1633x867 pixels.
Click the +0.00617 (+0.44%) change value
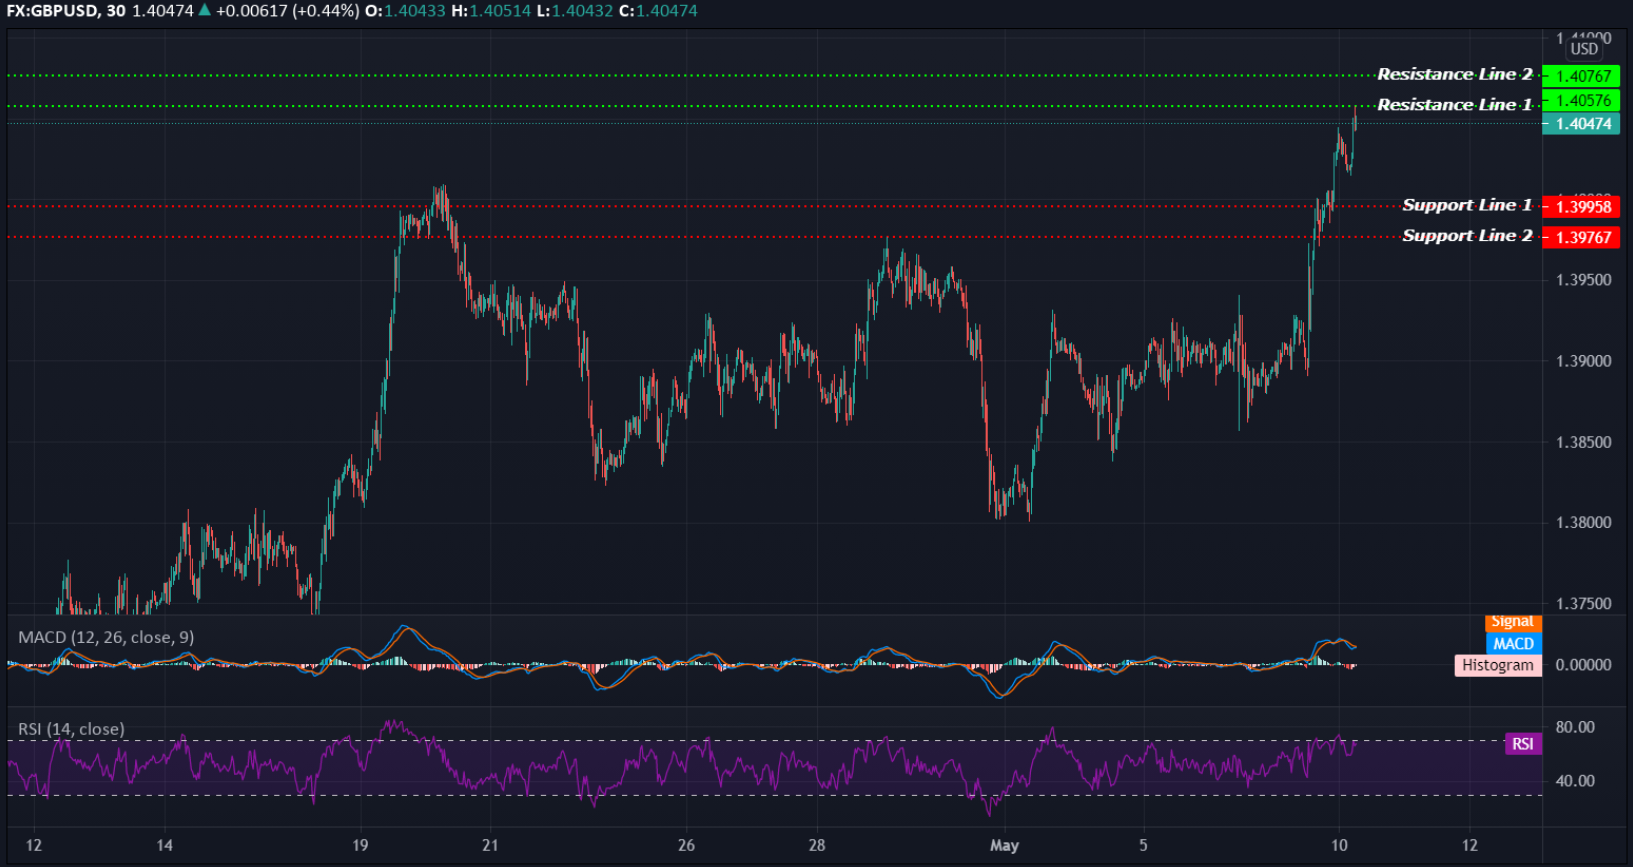click(x=288, y=11)
